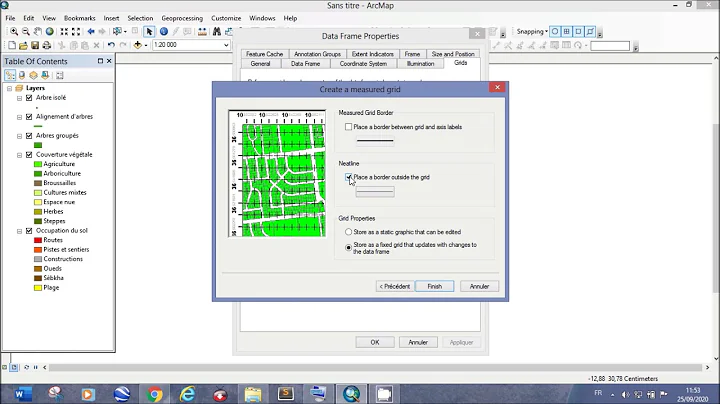Viewport: 720px width, 404px height.
Task: Go back with the Précédent button
Action: (x=394, y=286)
